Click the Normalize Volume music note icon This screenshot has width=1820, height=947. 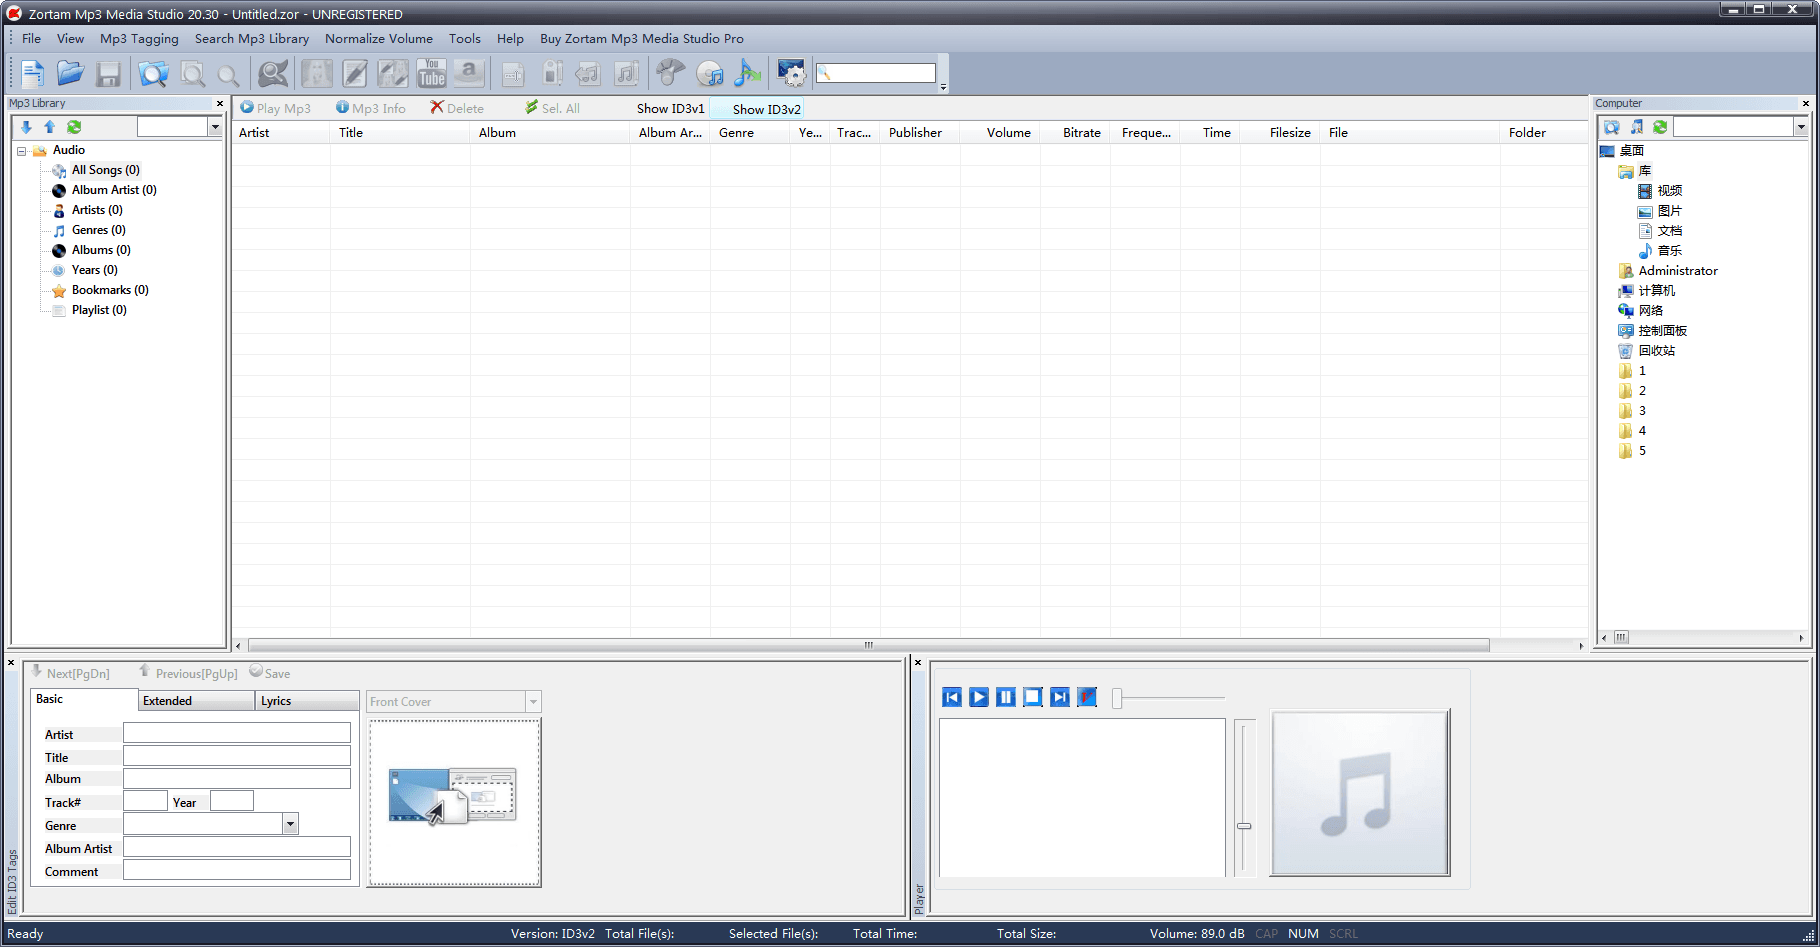click(747, 73)
